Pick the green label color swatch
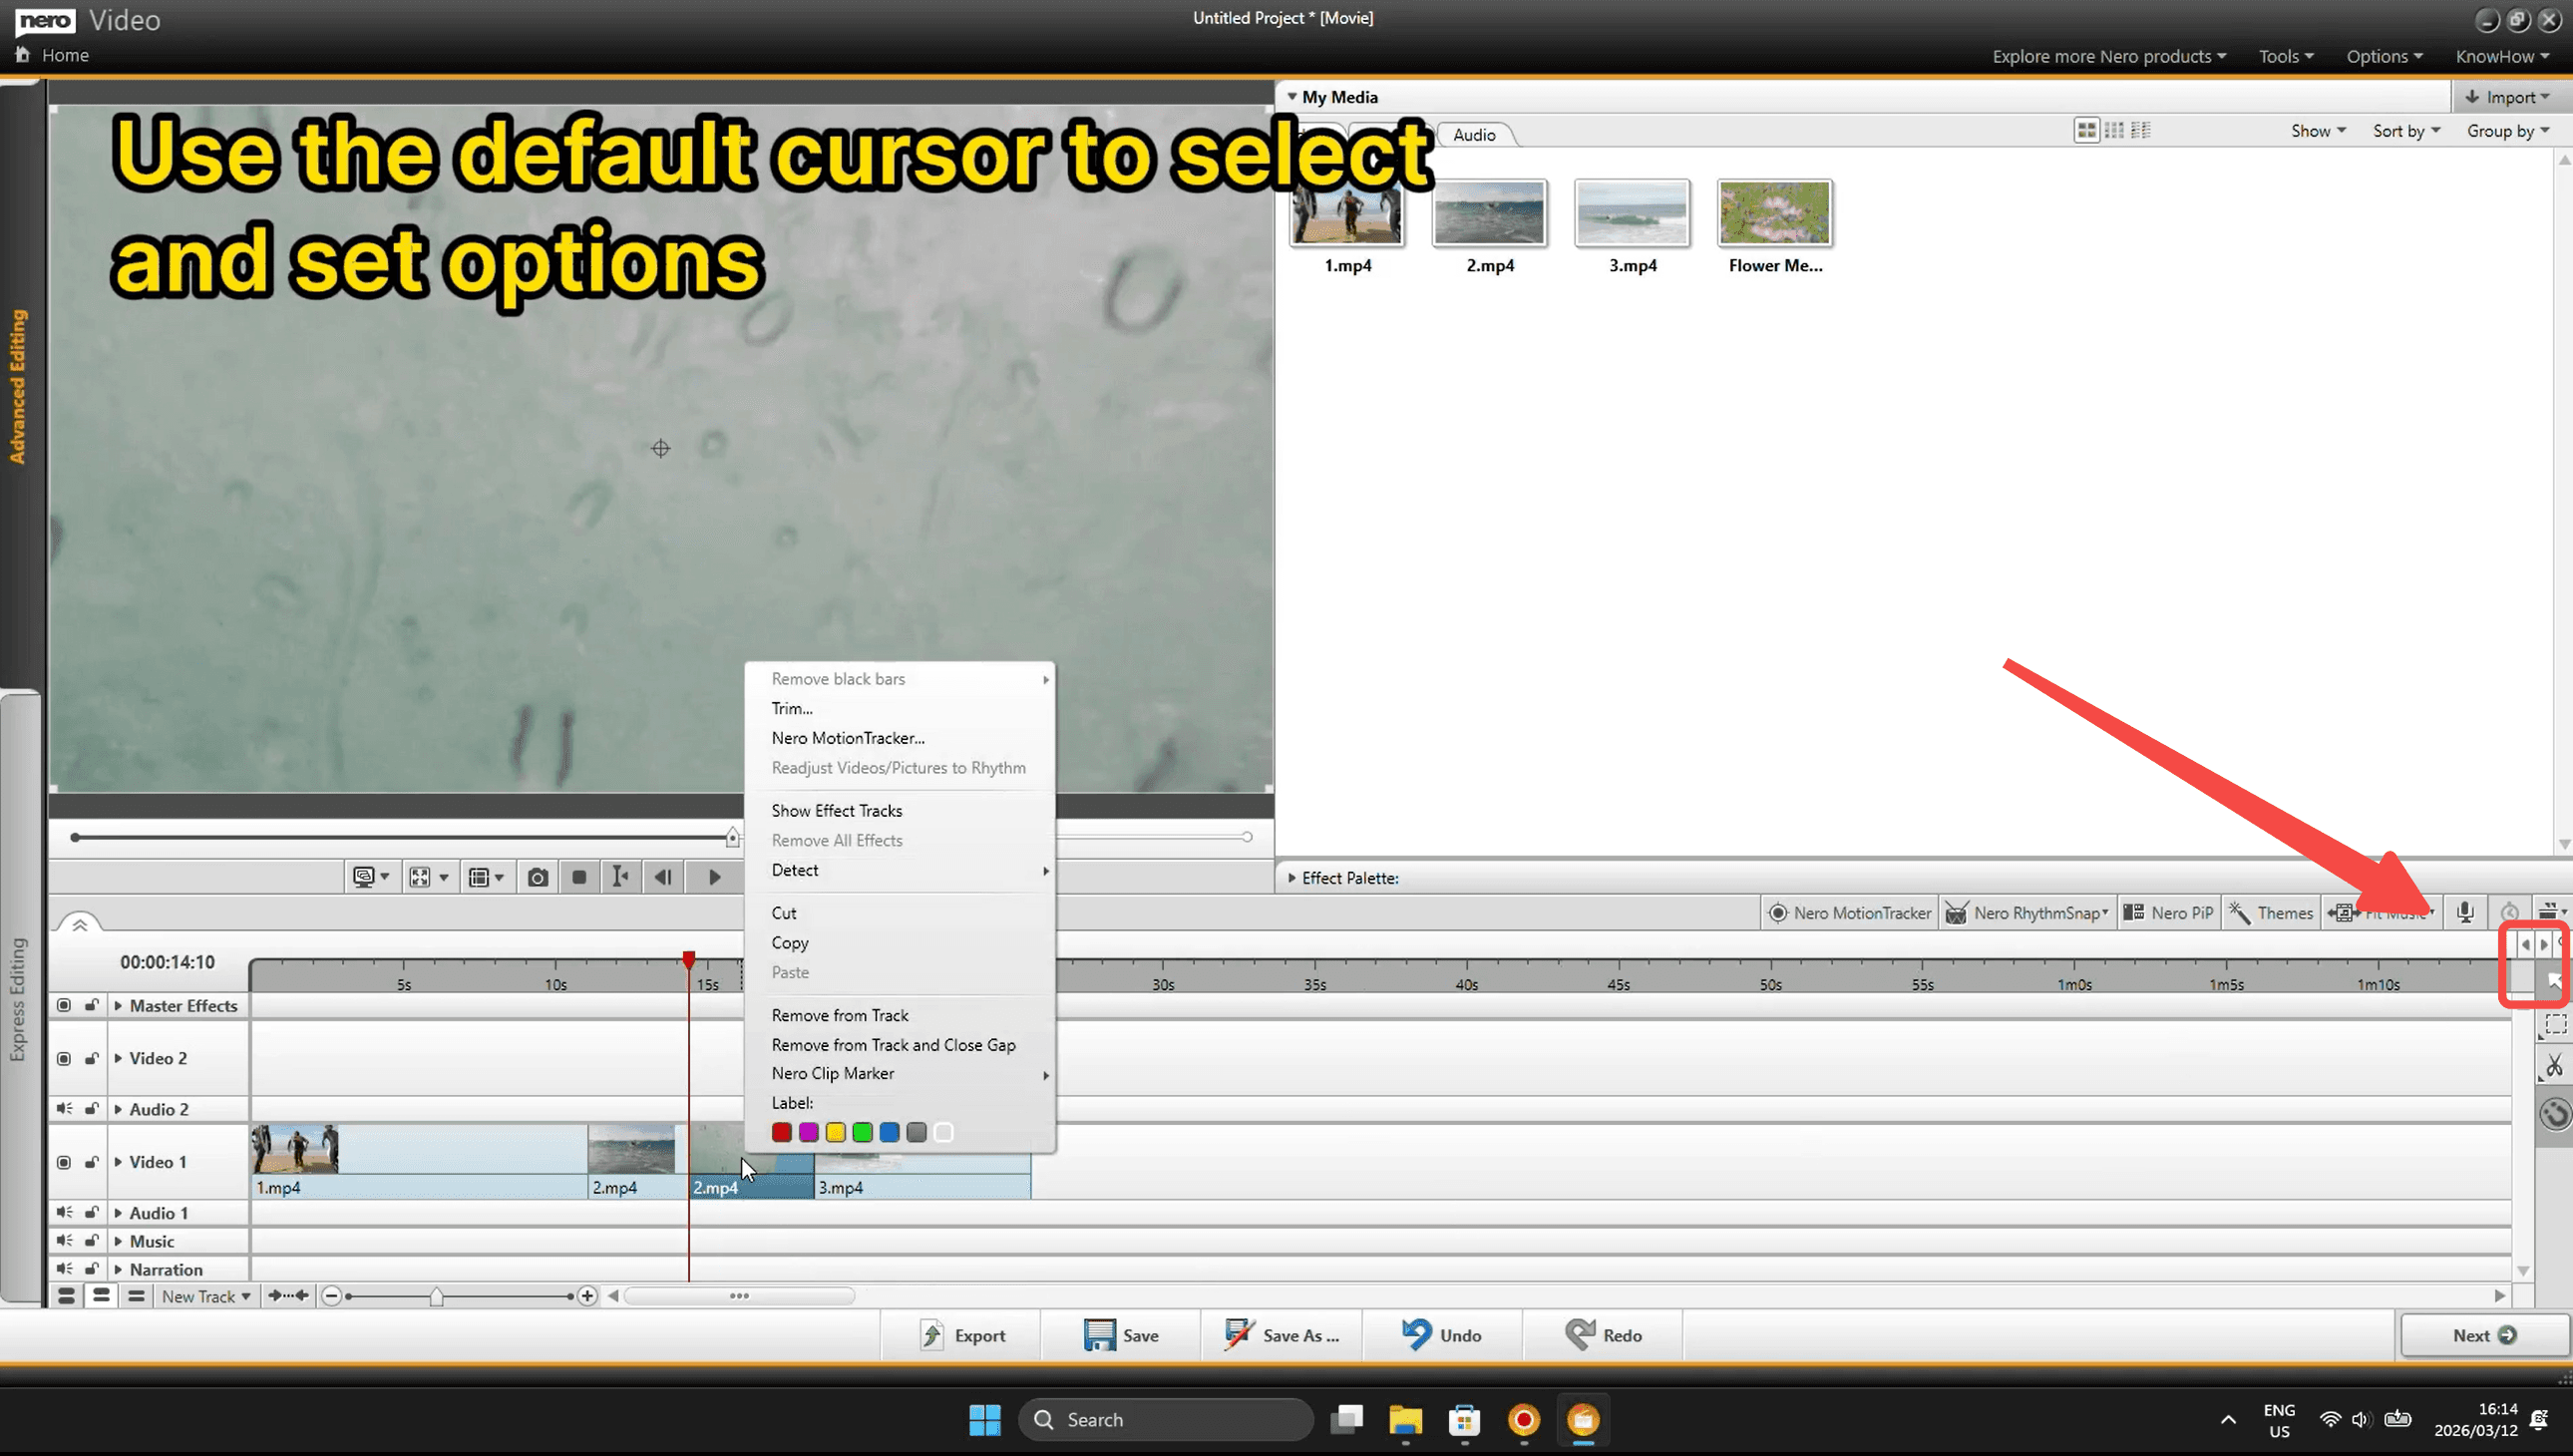This screenshot has width=2573, height=1456. tap(862, 1132)
